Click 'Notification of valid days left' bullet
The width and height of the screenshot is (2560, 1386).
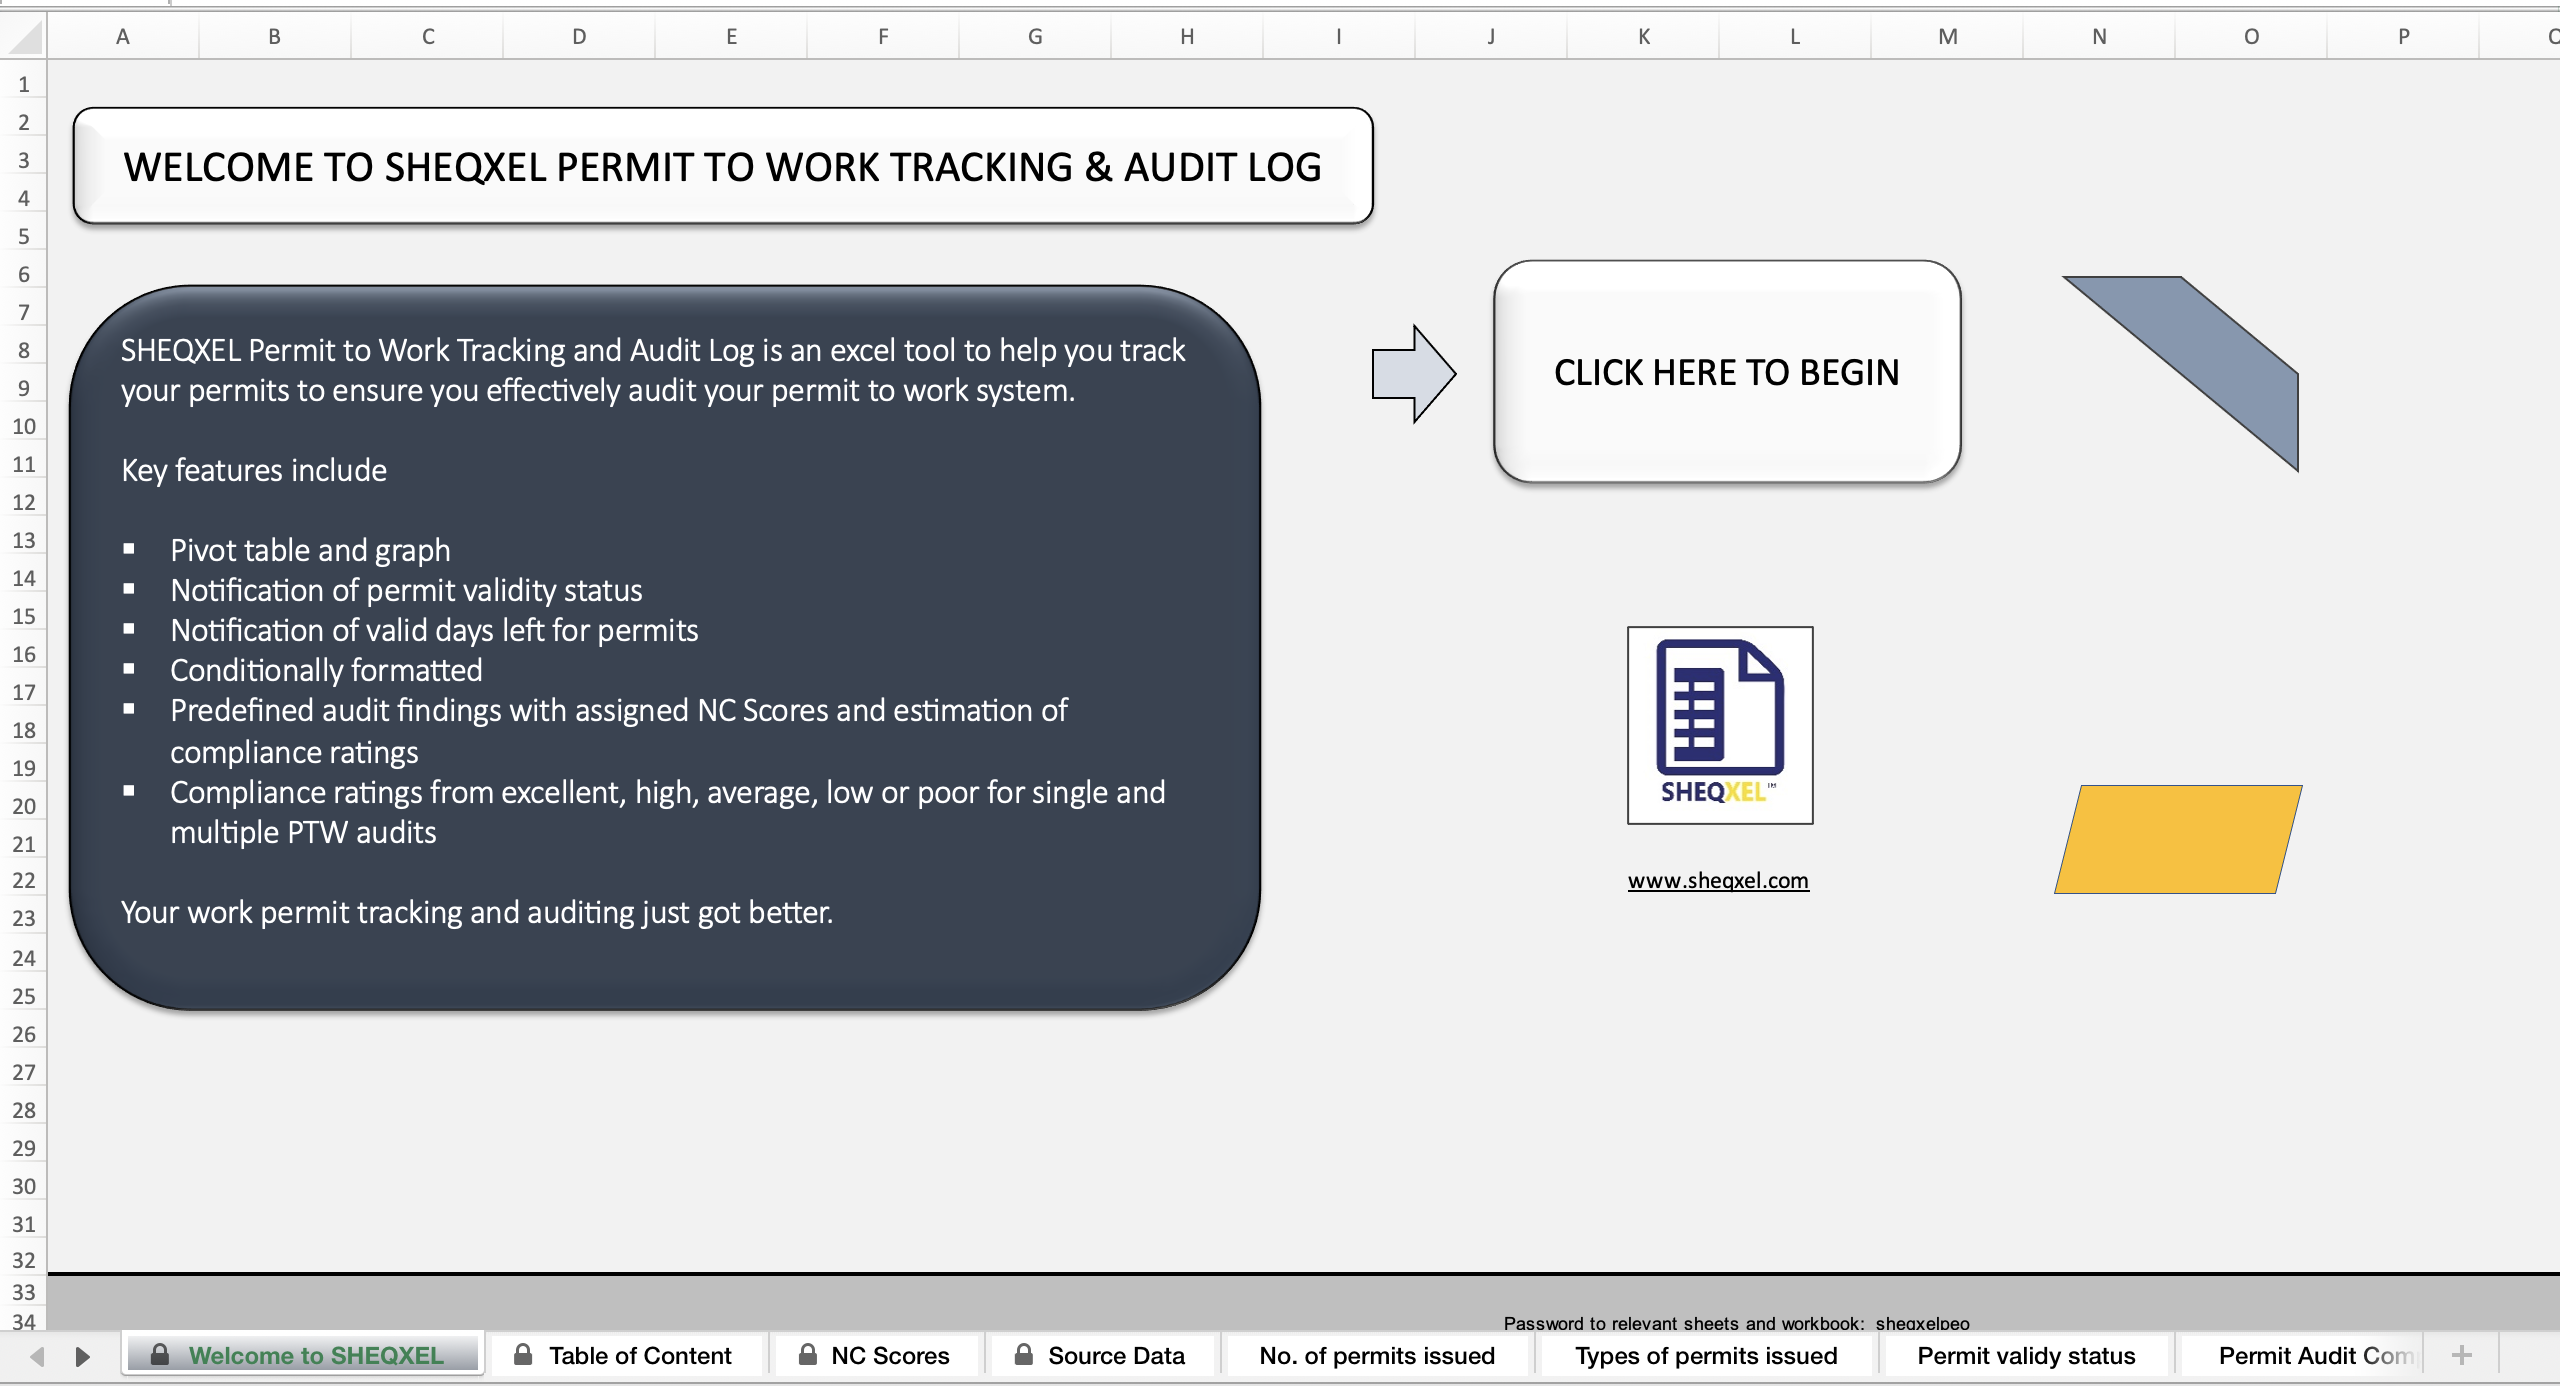tap(434, 630)
